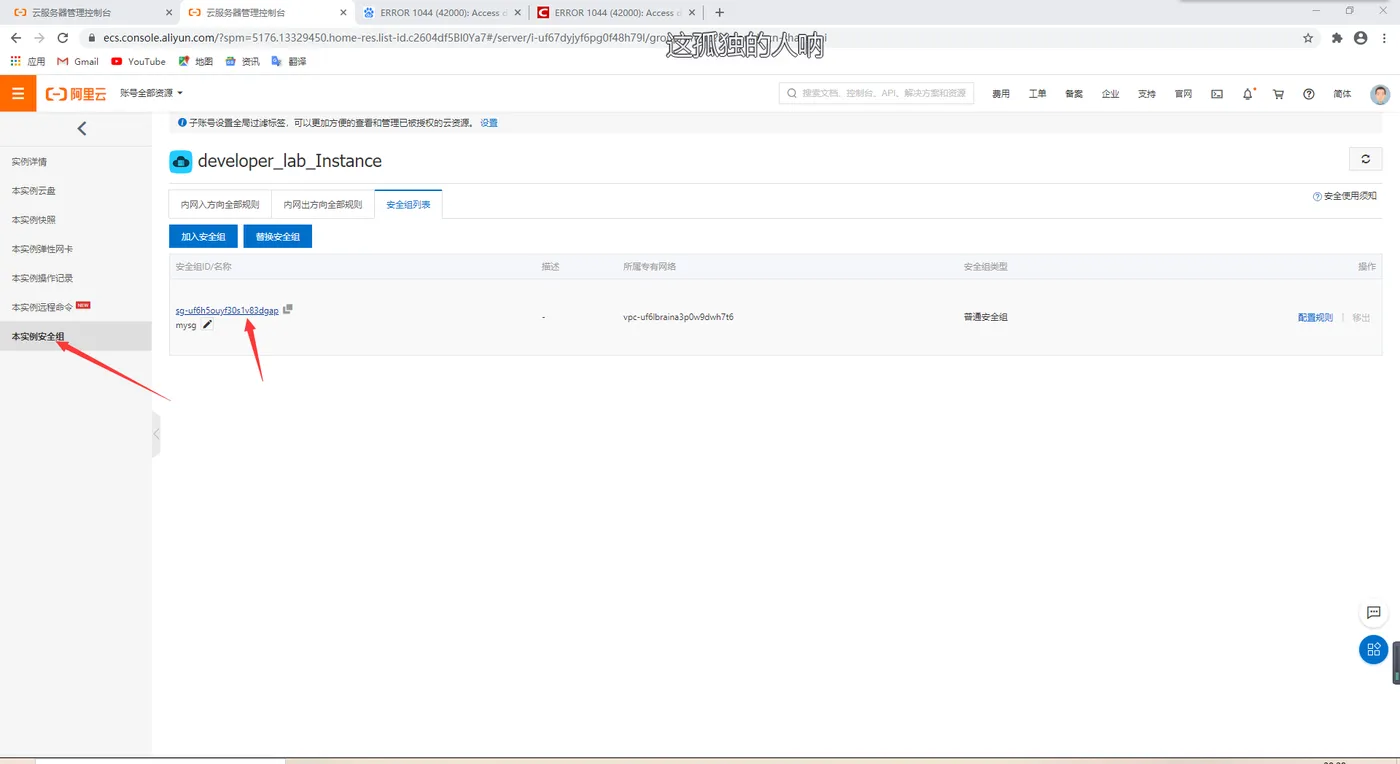Viewport: 1400px width, 764px height.
Task: Toggle the sidebar collapse handle
Action: tap(156, 434)
